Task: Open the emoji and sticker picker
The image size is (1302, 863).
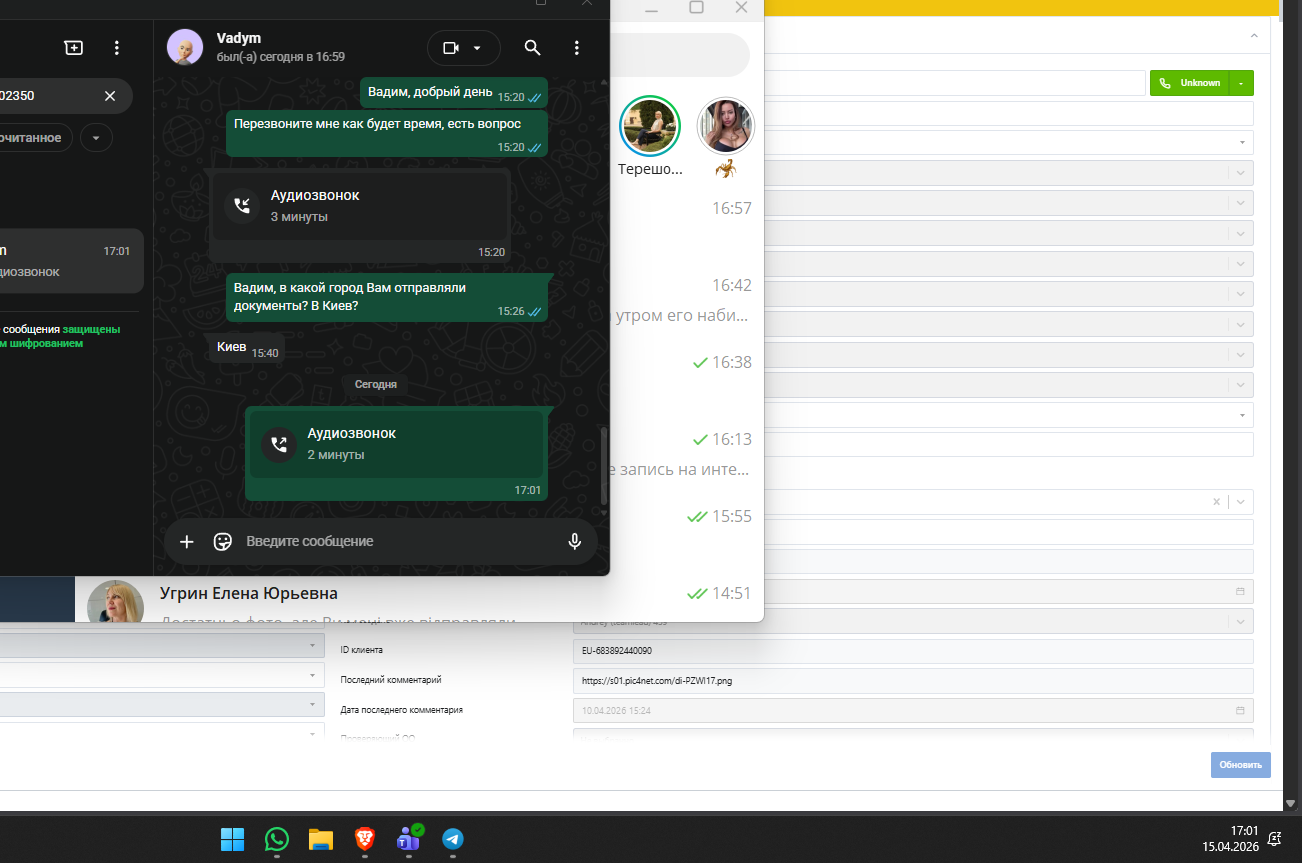Action: click(223, 541)
